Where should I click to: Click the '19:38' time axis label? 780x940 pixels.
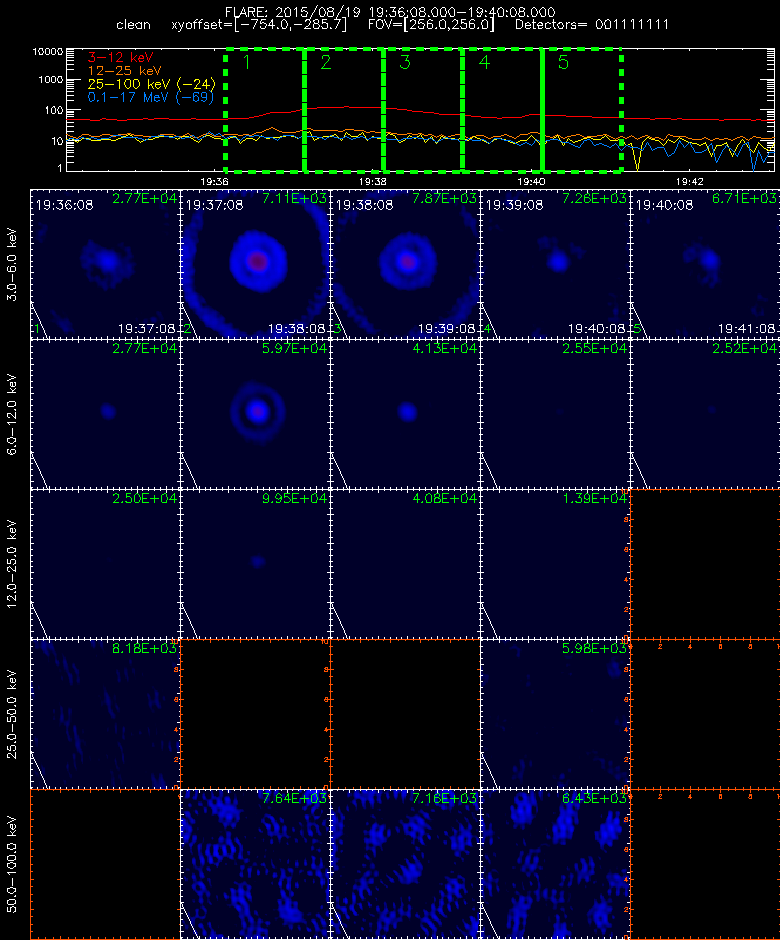372,181
